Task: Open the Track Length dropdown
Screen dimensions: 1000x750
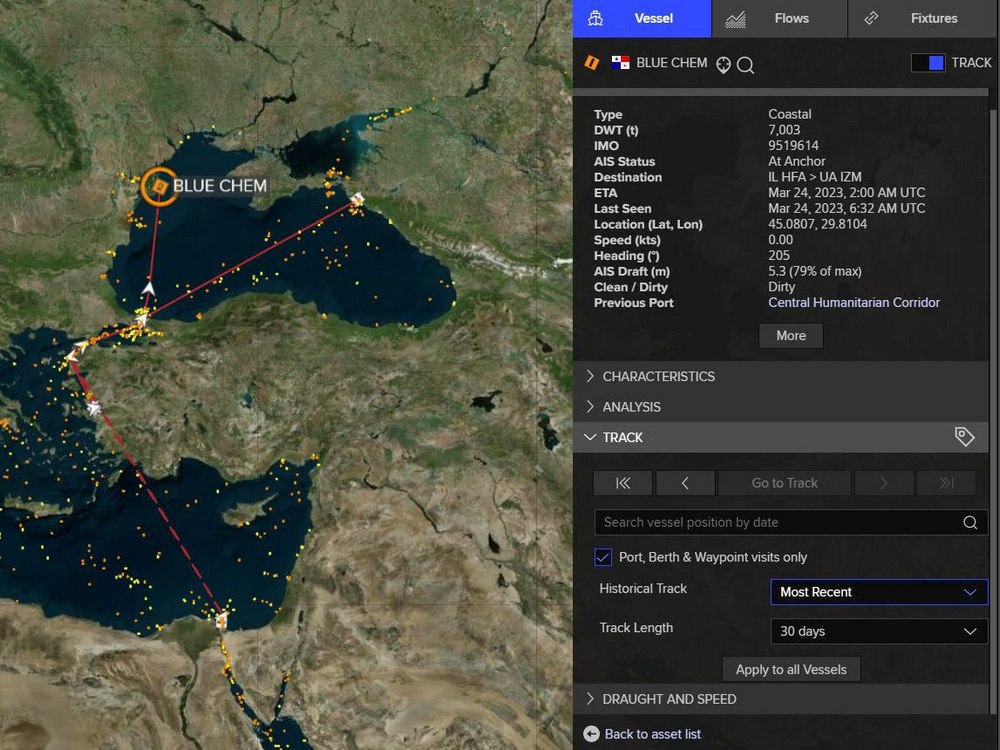Action: coord(878,631)
